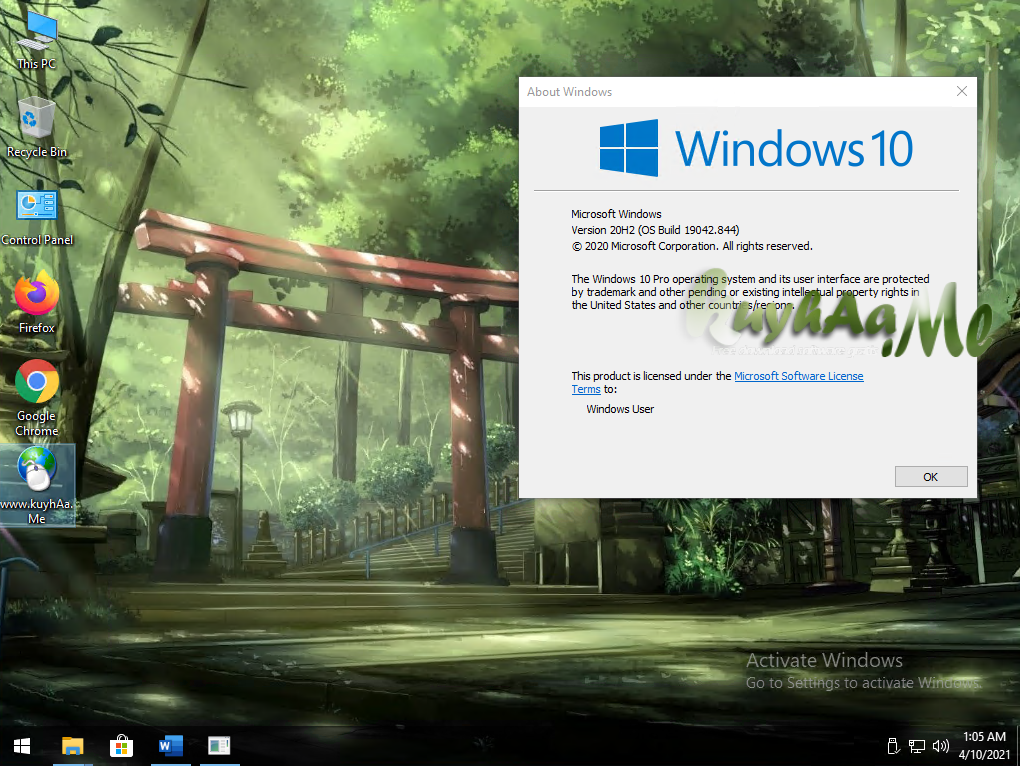Open File Explorer from the taskbar

point(72,746)
